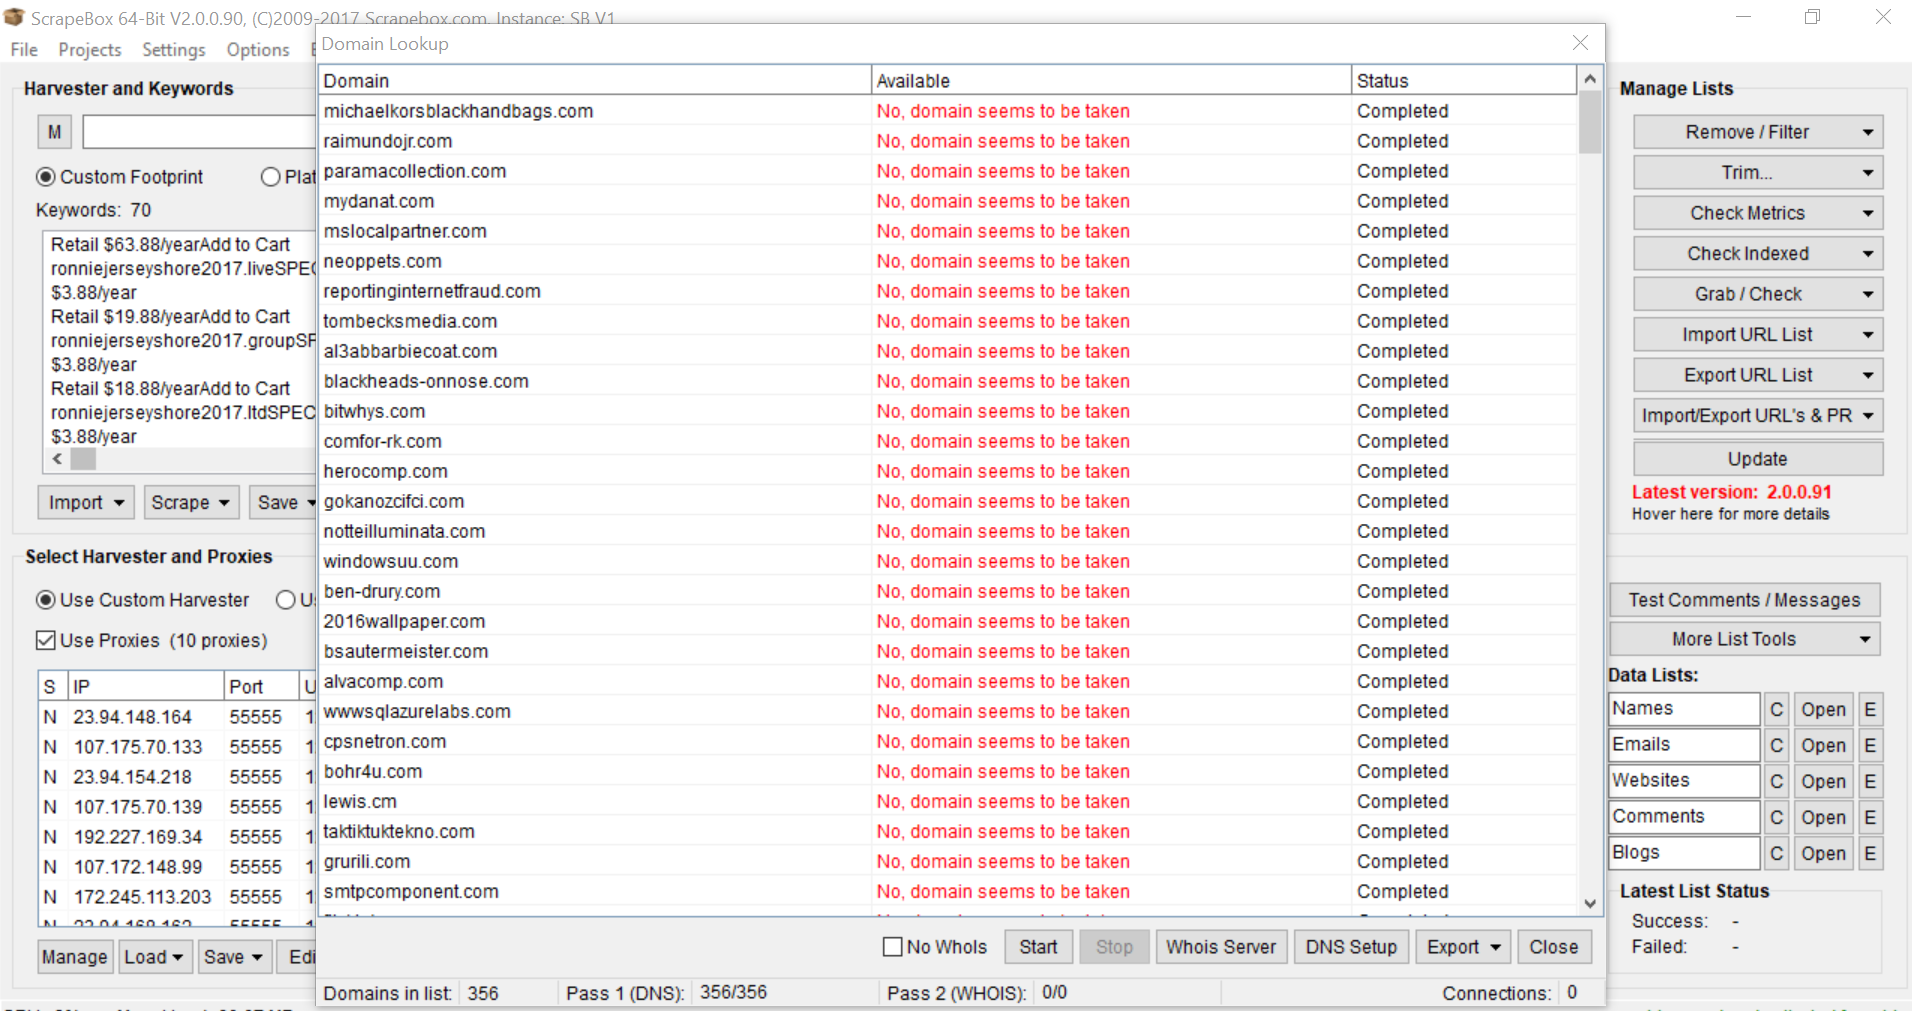Click Test Comments / Messages button
Image resolution: width=1912 pixels, height=1011 pixels.
pyautogui.click(x=1745, y=600)
